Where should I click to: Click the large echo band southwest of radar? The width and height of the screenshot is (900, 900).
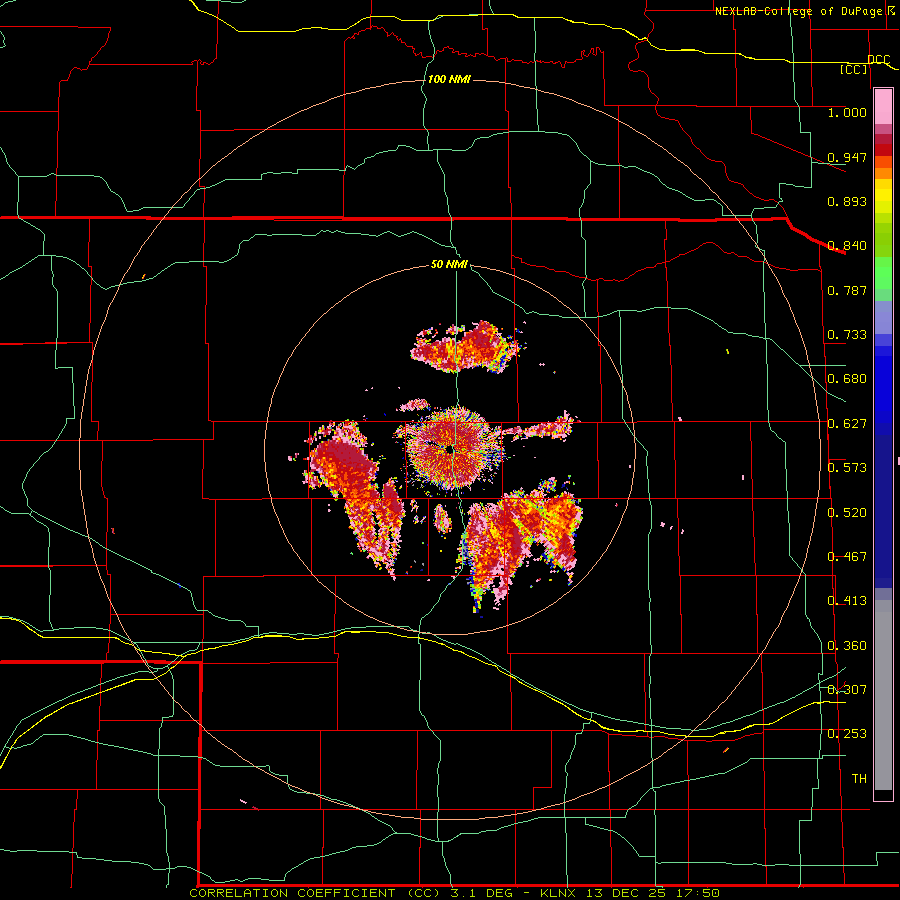[356, 494]
